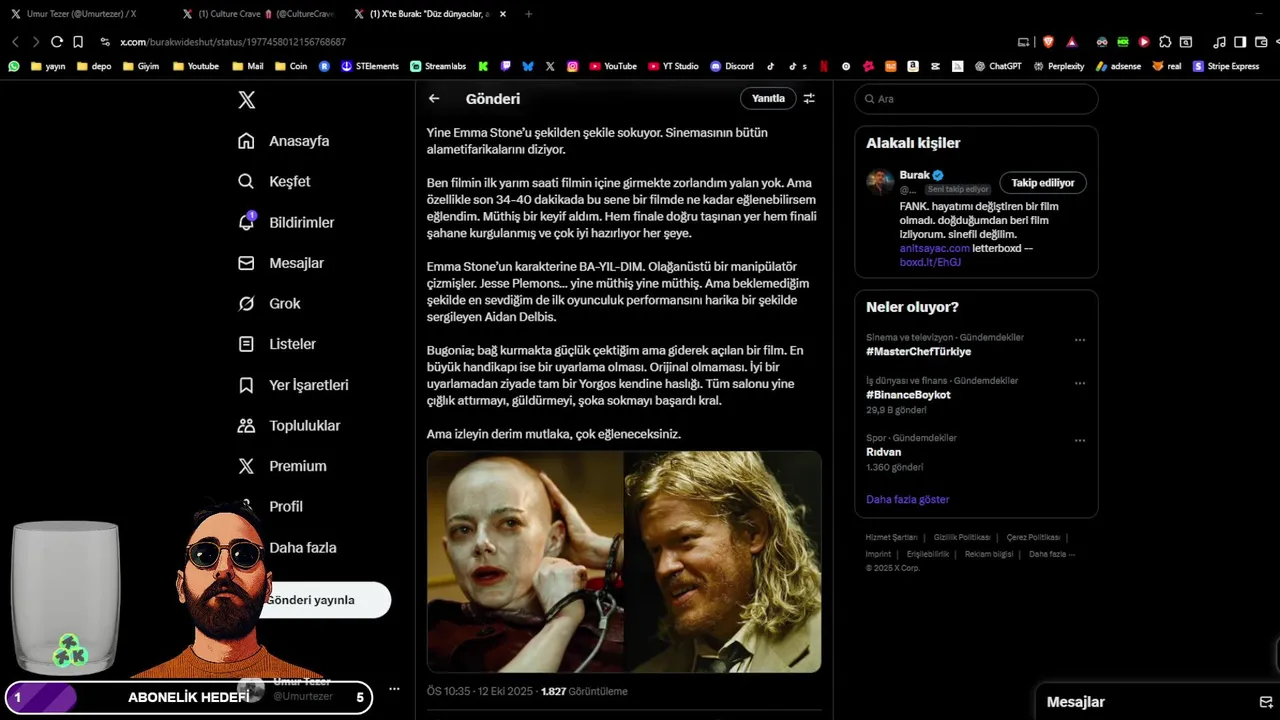Open Erişilebilirlik footer link
This screenshot has height=720, width=1280.
coord(928,554)
